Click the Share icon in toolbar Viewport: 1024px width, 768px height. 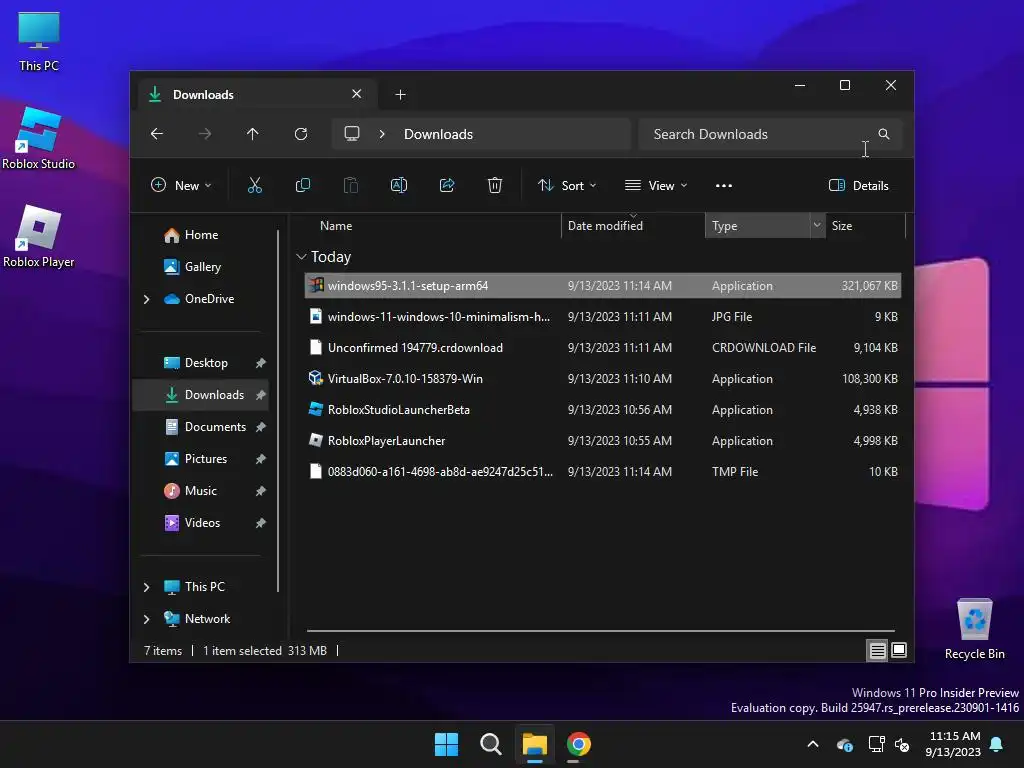coord(447,185)
